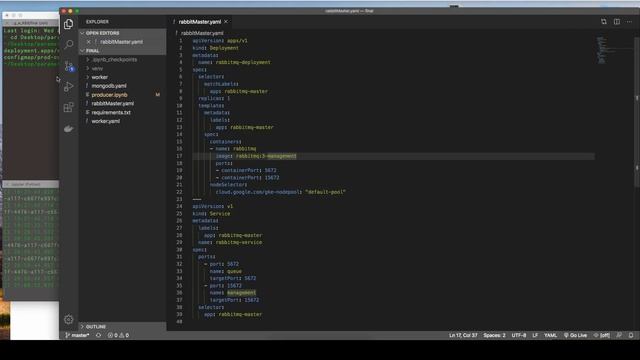Collapse the FINAL folder section
The height and width of the screenshot is (360, 640).
[x=122, y=51]
